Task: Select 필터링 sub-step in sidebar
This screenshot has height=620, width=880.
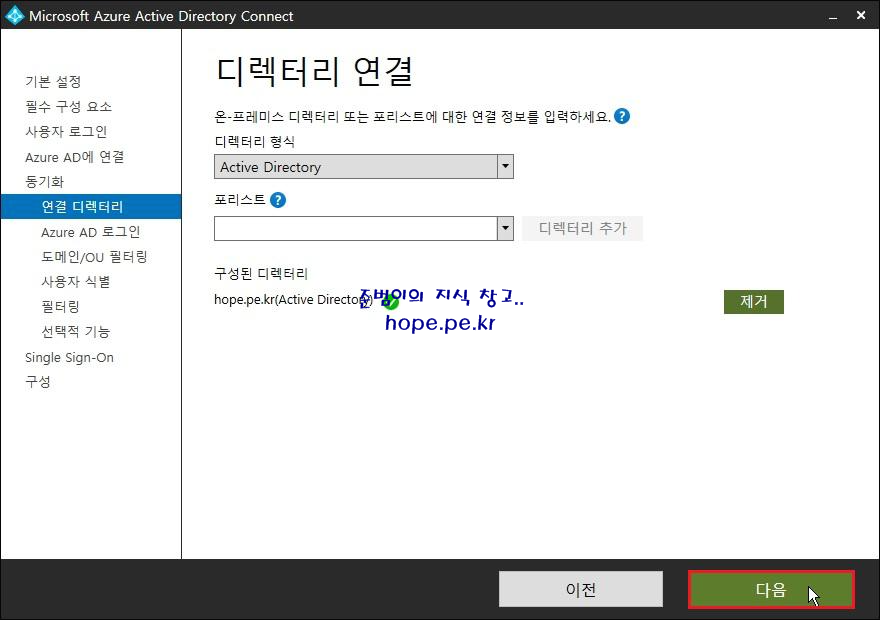Action: click(61, 307)
